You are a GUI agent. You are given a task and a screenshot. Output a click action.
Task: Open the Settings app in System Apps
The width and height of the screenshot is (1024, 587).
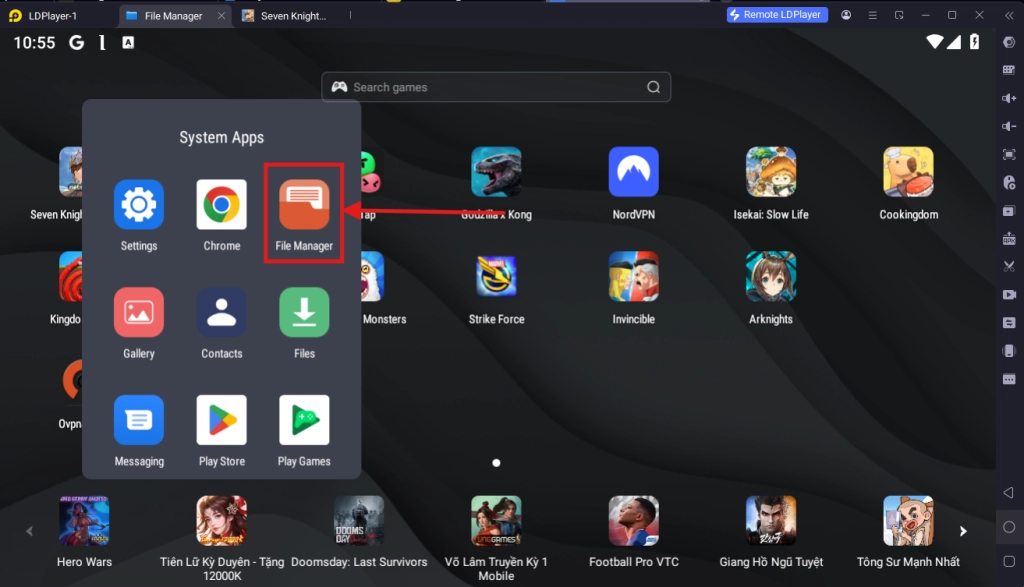[138, 205]
